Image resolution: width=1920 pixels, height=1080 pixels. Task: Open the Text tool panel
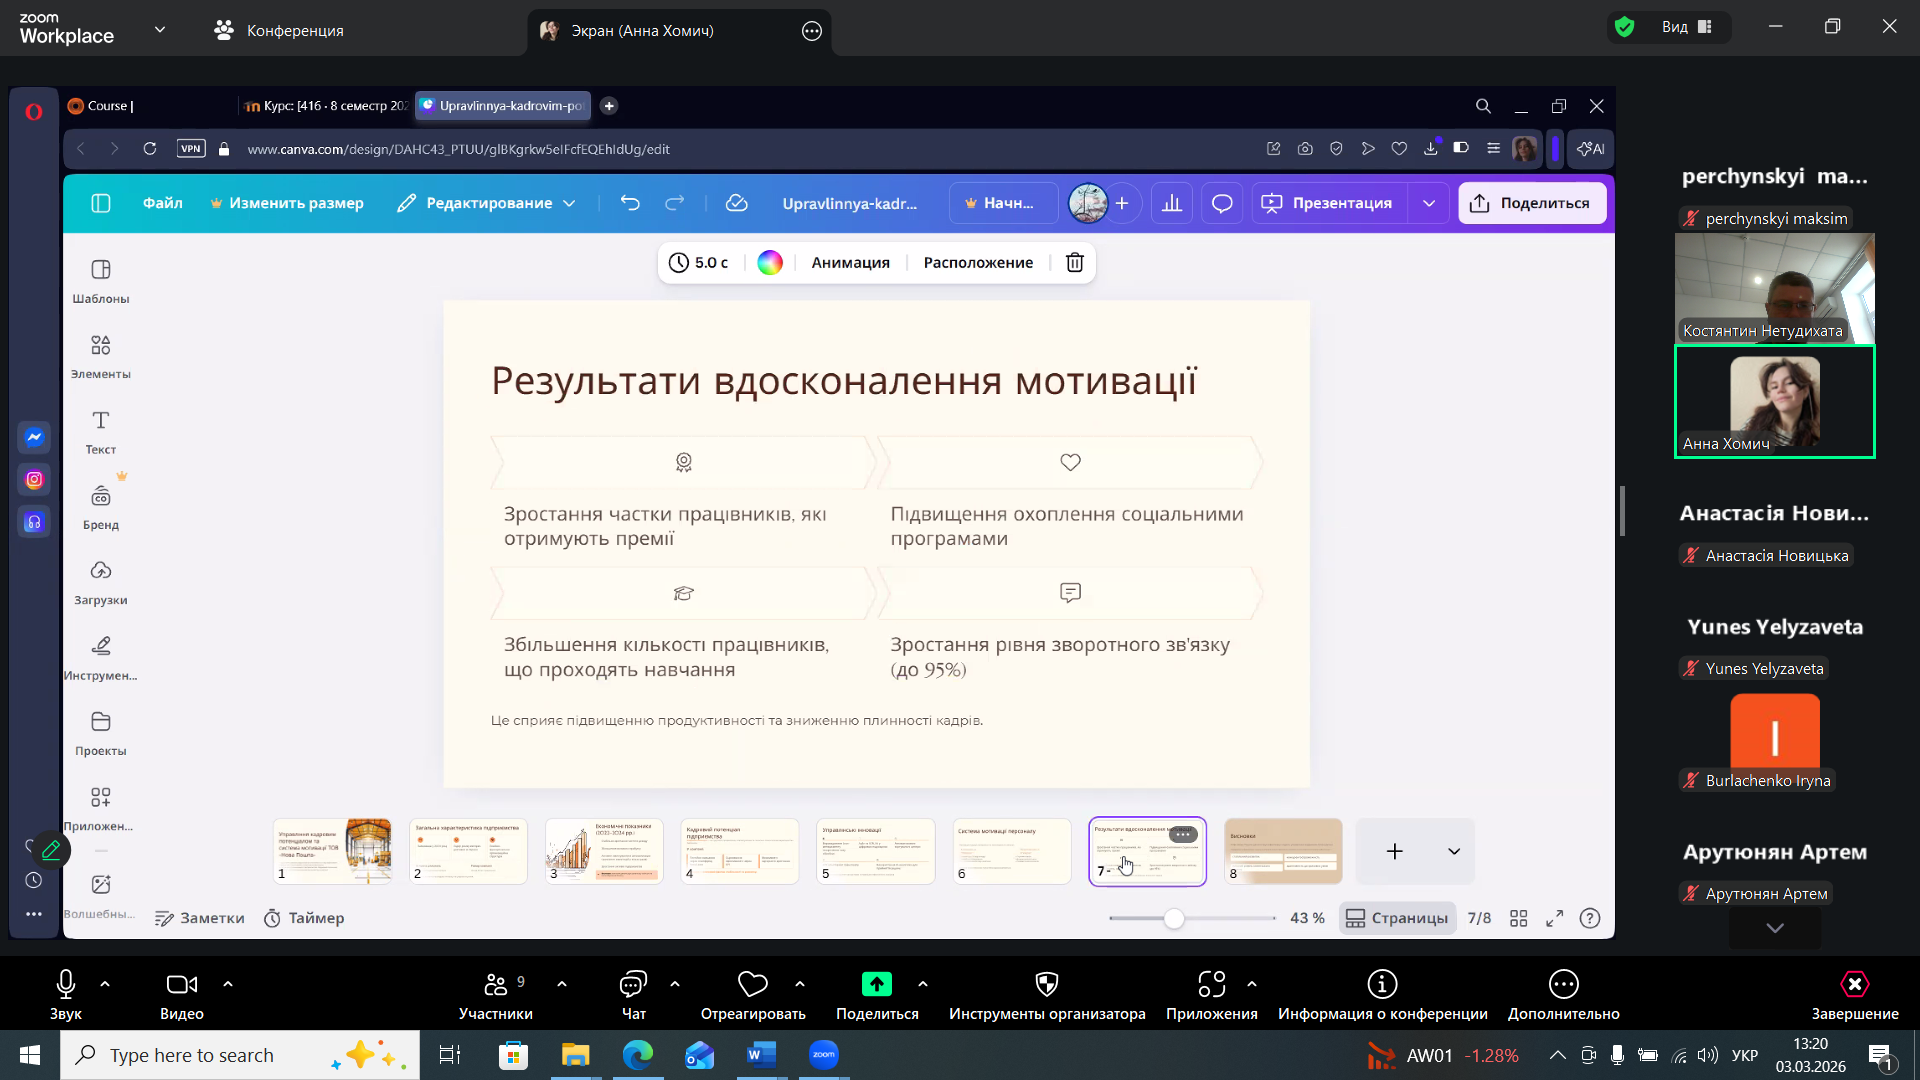100,430
